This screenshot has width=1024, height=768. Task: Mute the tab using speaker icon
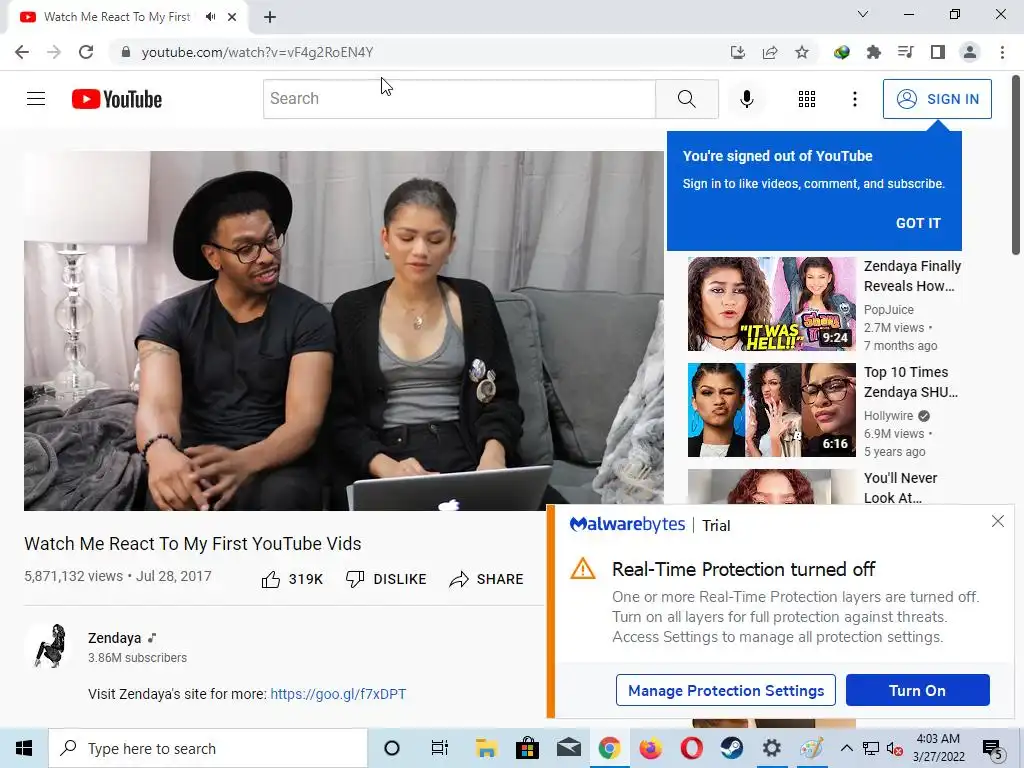tap(210, 17)
